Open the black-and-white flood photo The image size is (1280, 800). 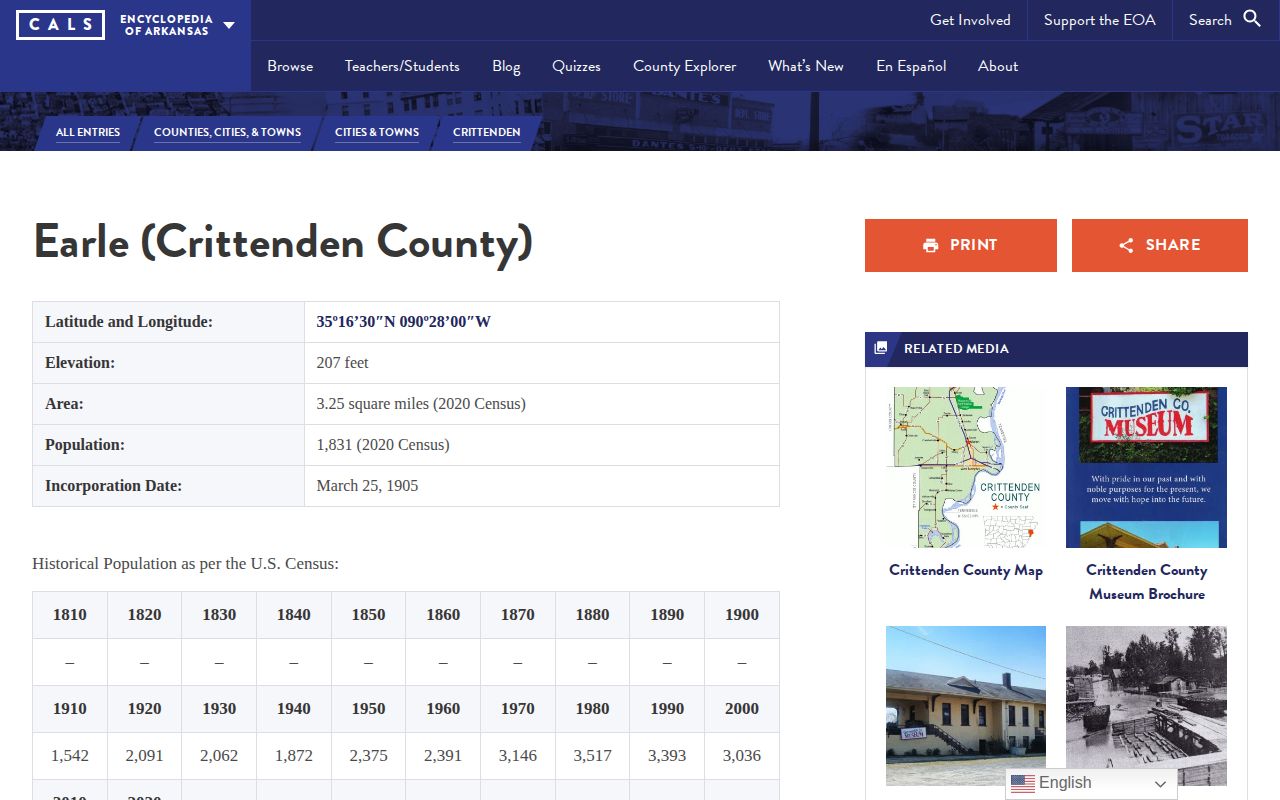click(x=1146, y=706)
